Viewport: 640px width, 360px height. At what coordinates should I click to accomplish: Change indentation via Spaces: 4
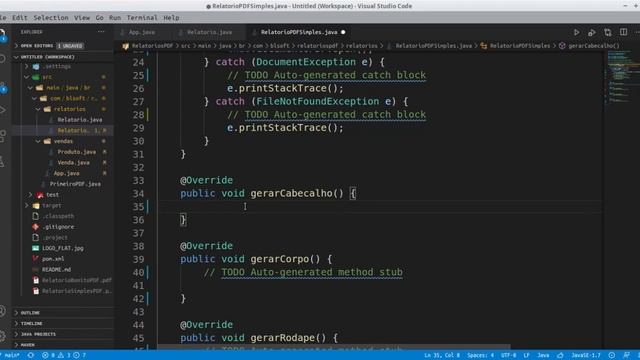pyautogui.click(x=480, y=355)
